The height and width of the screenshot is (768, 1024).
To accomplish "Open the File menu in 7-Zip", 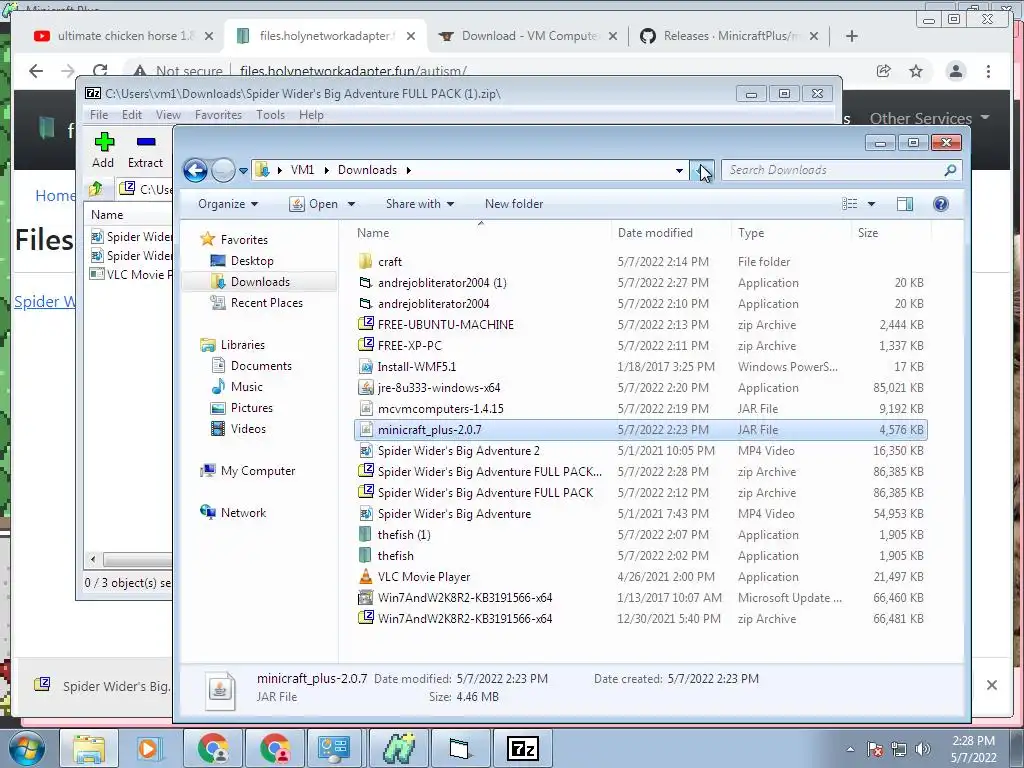I will coord(99,115).
